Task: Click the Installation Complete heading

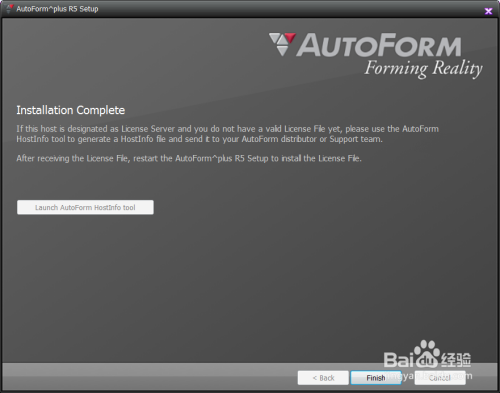Action: click(71, 110)
